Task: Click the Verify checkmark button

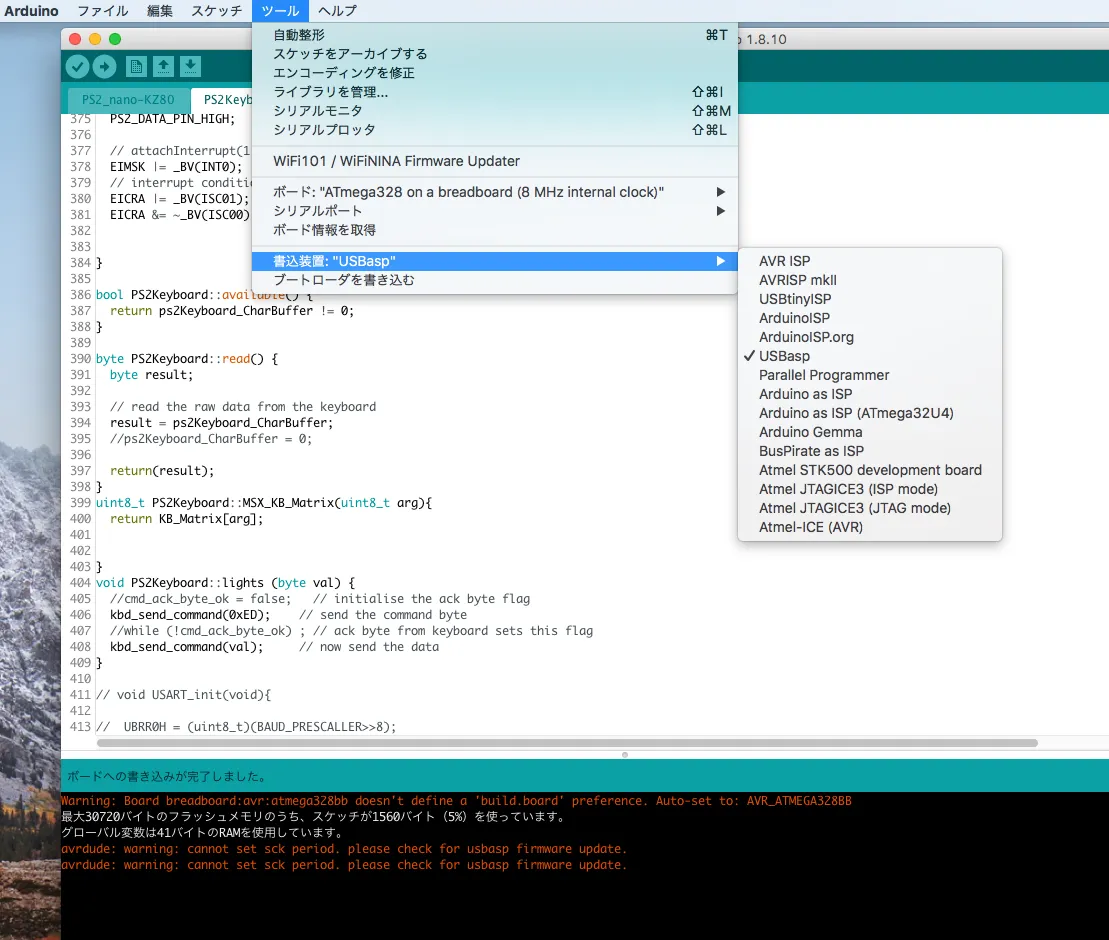Action: [x=77, y=66]
